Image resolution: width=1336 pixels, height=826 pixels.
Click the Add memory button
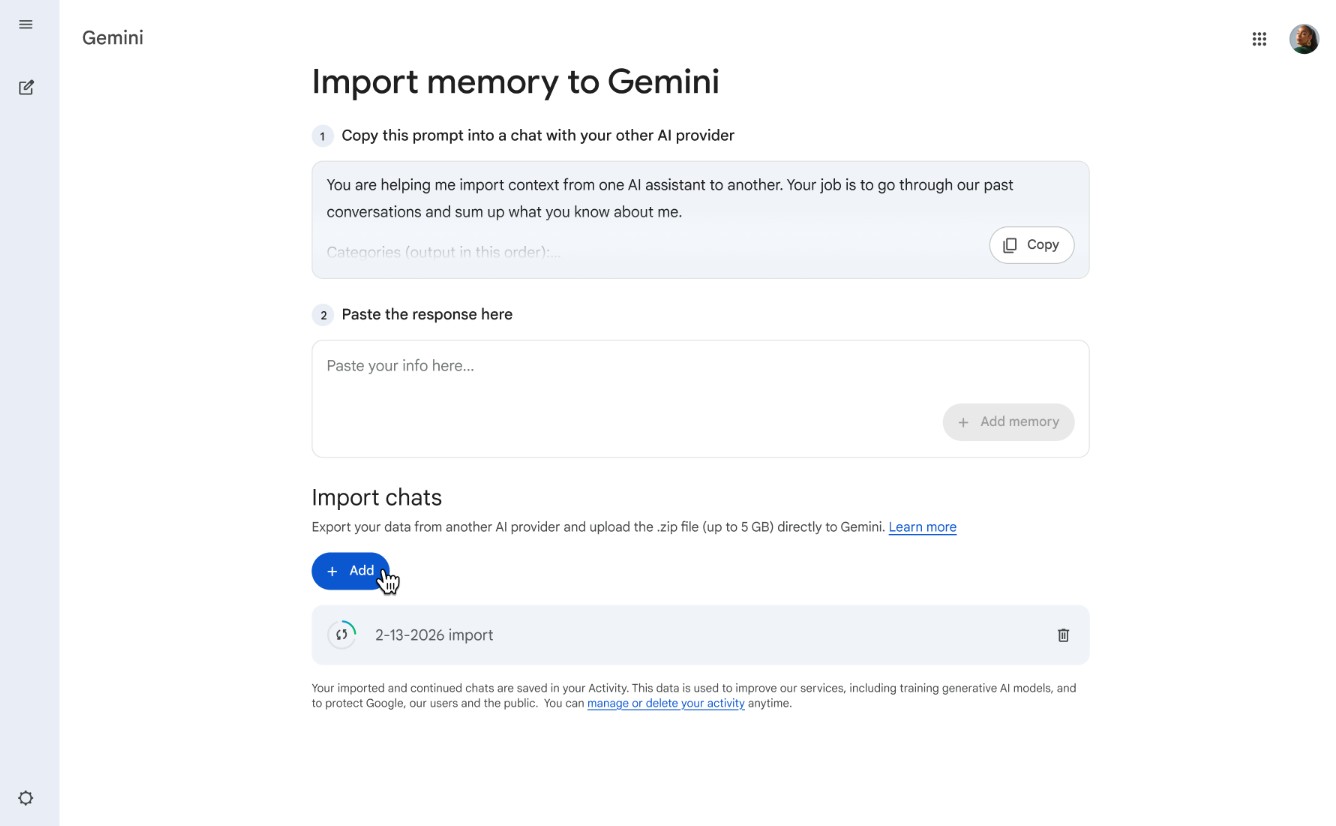point(1008,422)
